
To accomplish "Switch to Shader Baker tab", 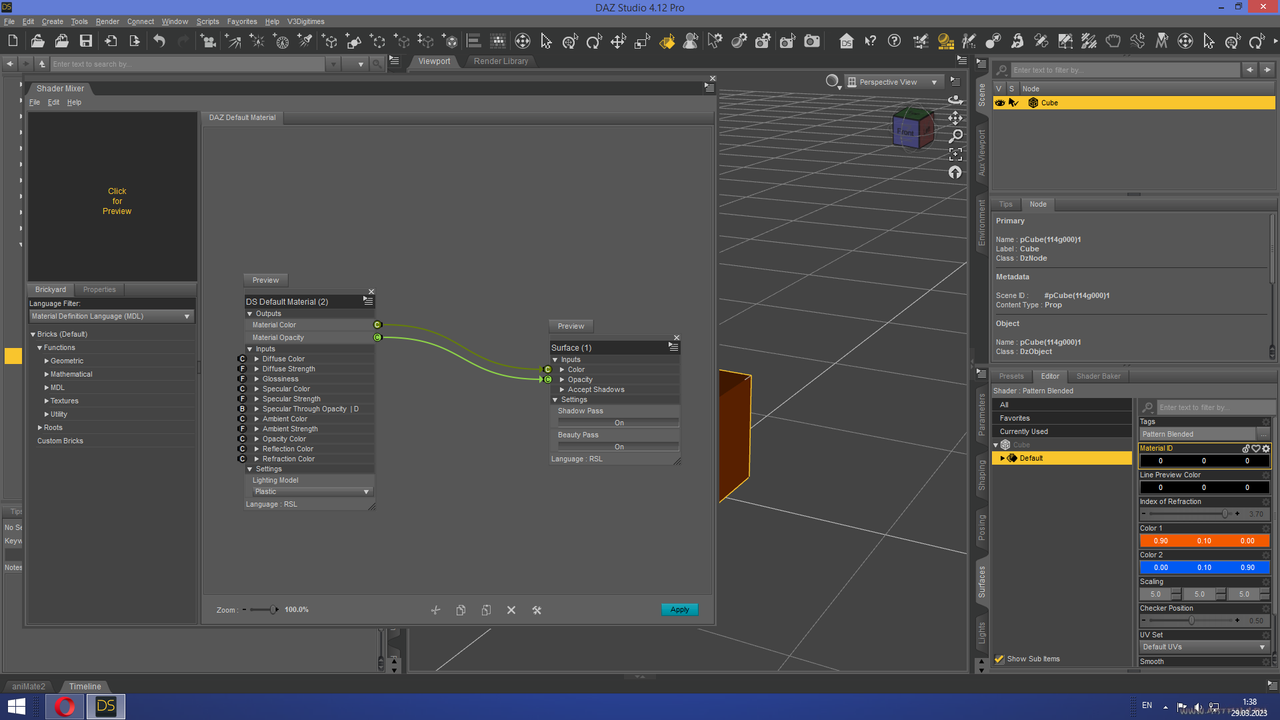I will (x=1098, y=376).
